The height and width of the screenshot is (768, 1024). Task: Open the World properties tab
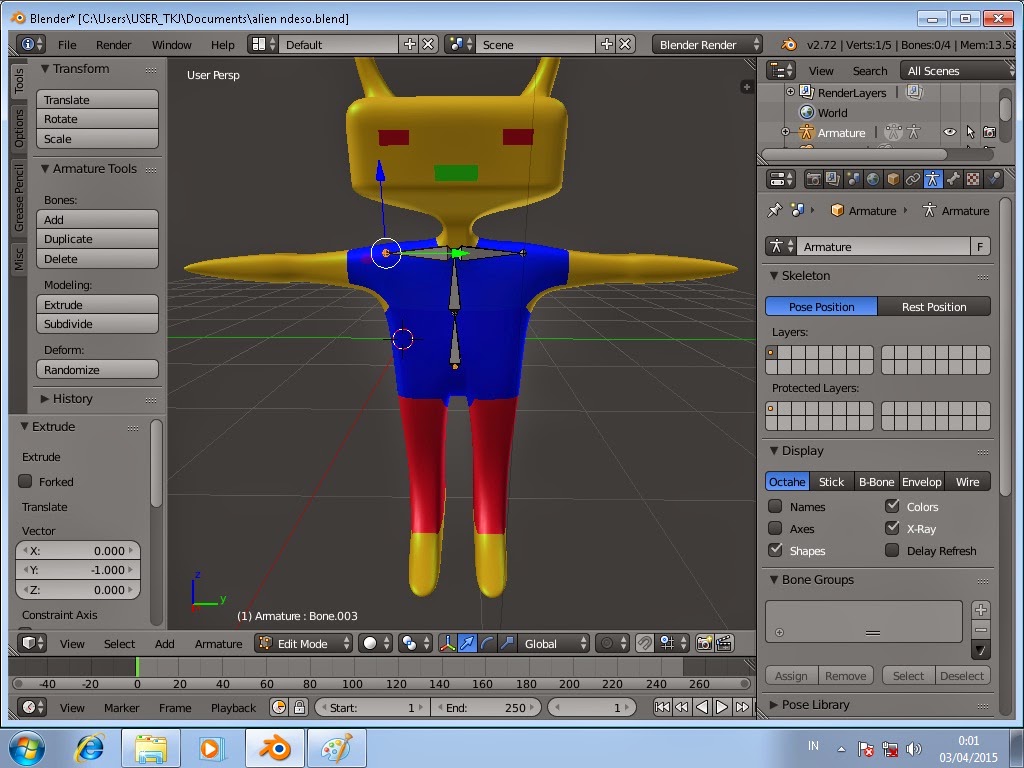click(873, 179)
